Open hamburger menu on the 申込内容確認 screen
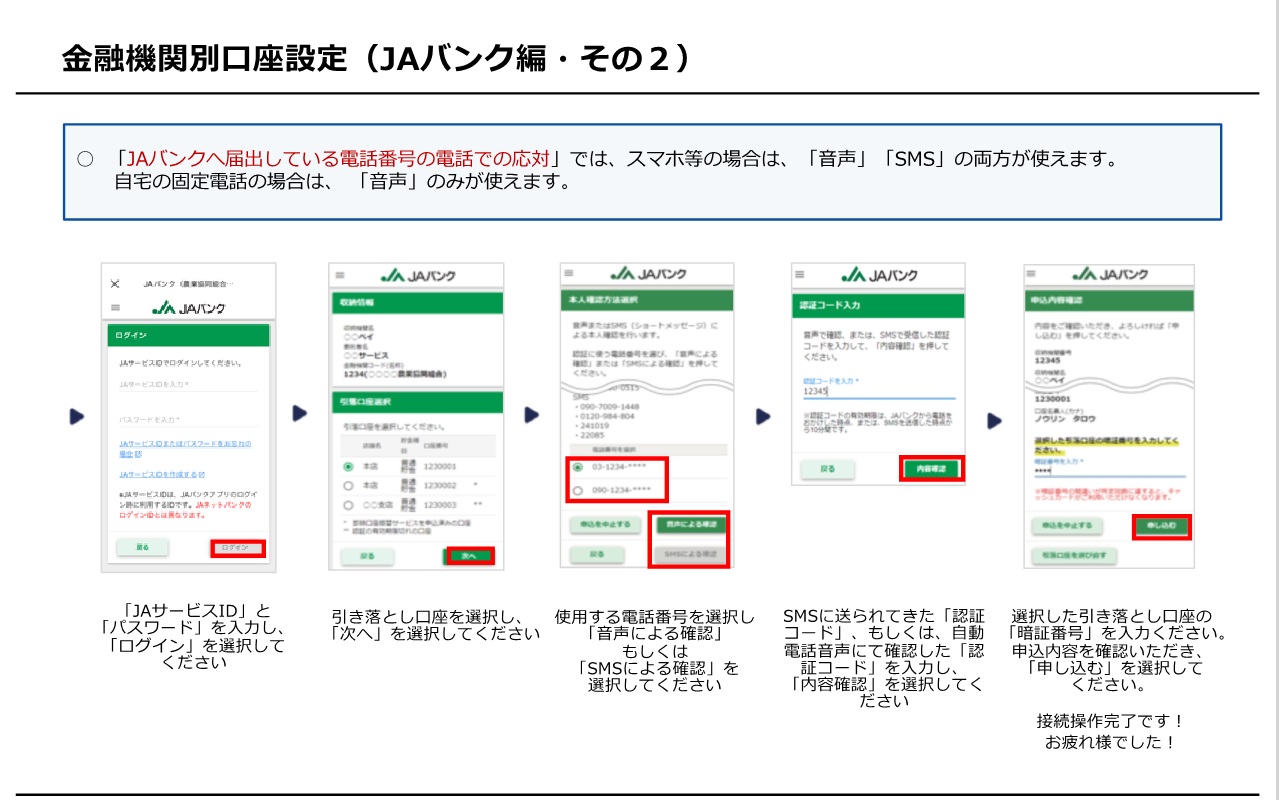Screen dimensions: 1279x800 1033,274
